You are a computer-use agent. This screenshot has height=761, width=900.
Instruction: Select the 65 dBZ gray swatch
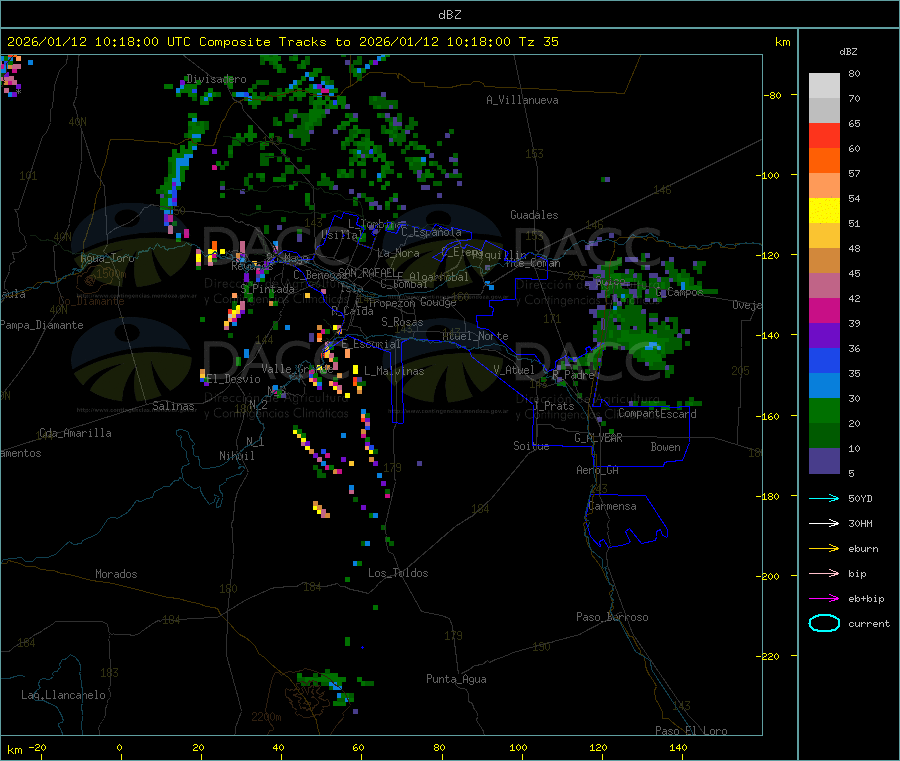(x=824, y=111)
